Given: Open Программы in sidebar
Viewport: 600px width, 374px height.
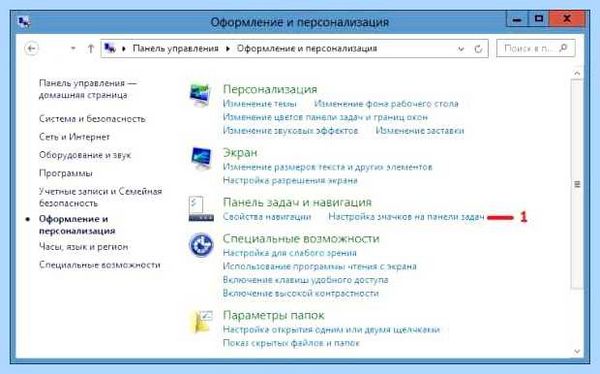Looking at the screenshot, I should pos(66,173).
